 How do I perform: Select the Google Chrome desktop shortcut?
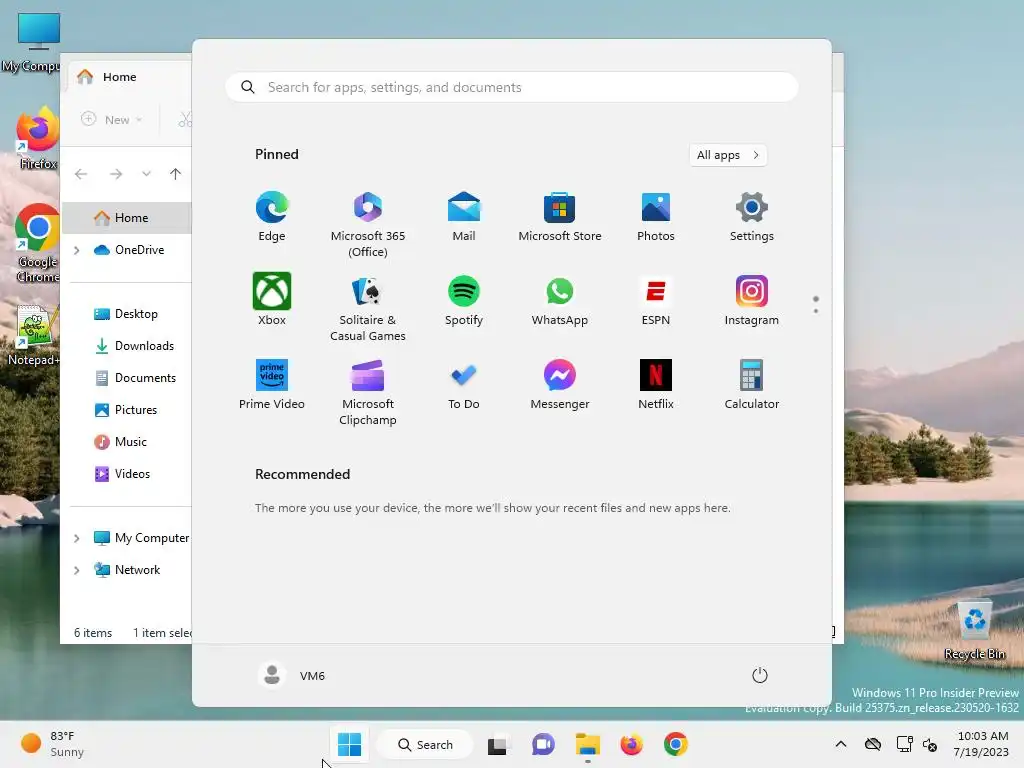click(x=37, y=243)
